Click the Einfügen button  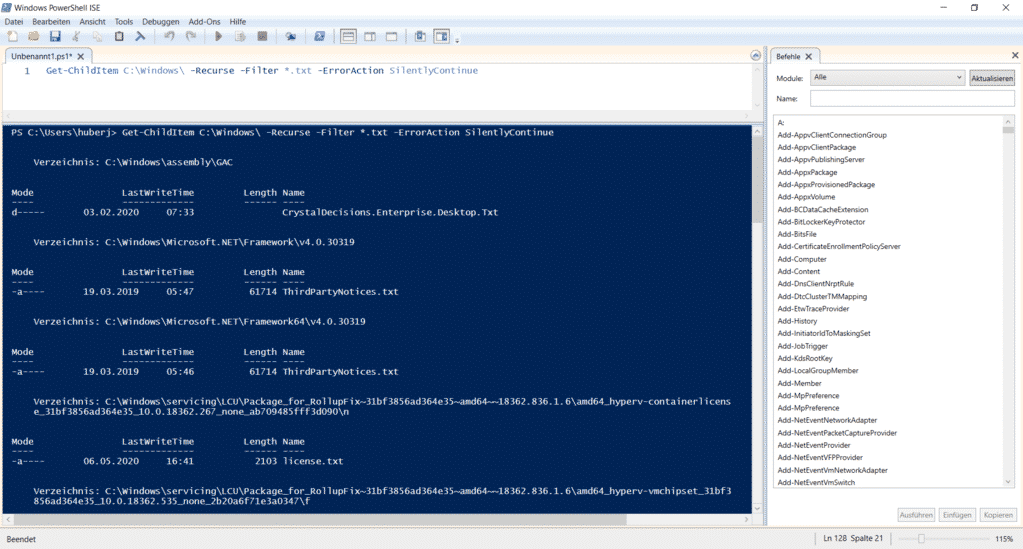pyautogui.click(x=957, y=515)
